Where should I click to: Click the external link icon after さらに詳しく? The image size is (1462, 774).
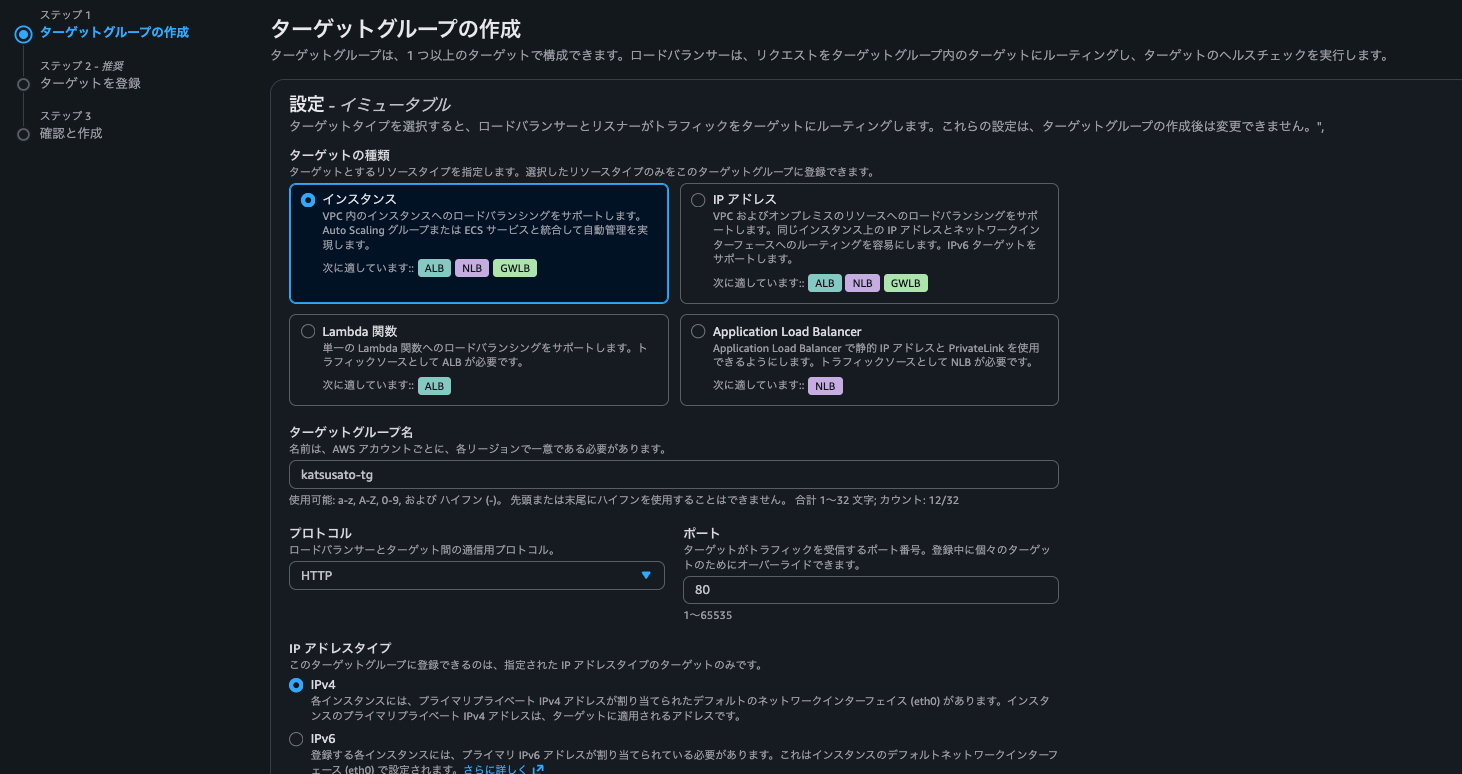[538, 769]
